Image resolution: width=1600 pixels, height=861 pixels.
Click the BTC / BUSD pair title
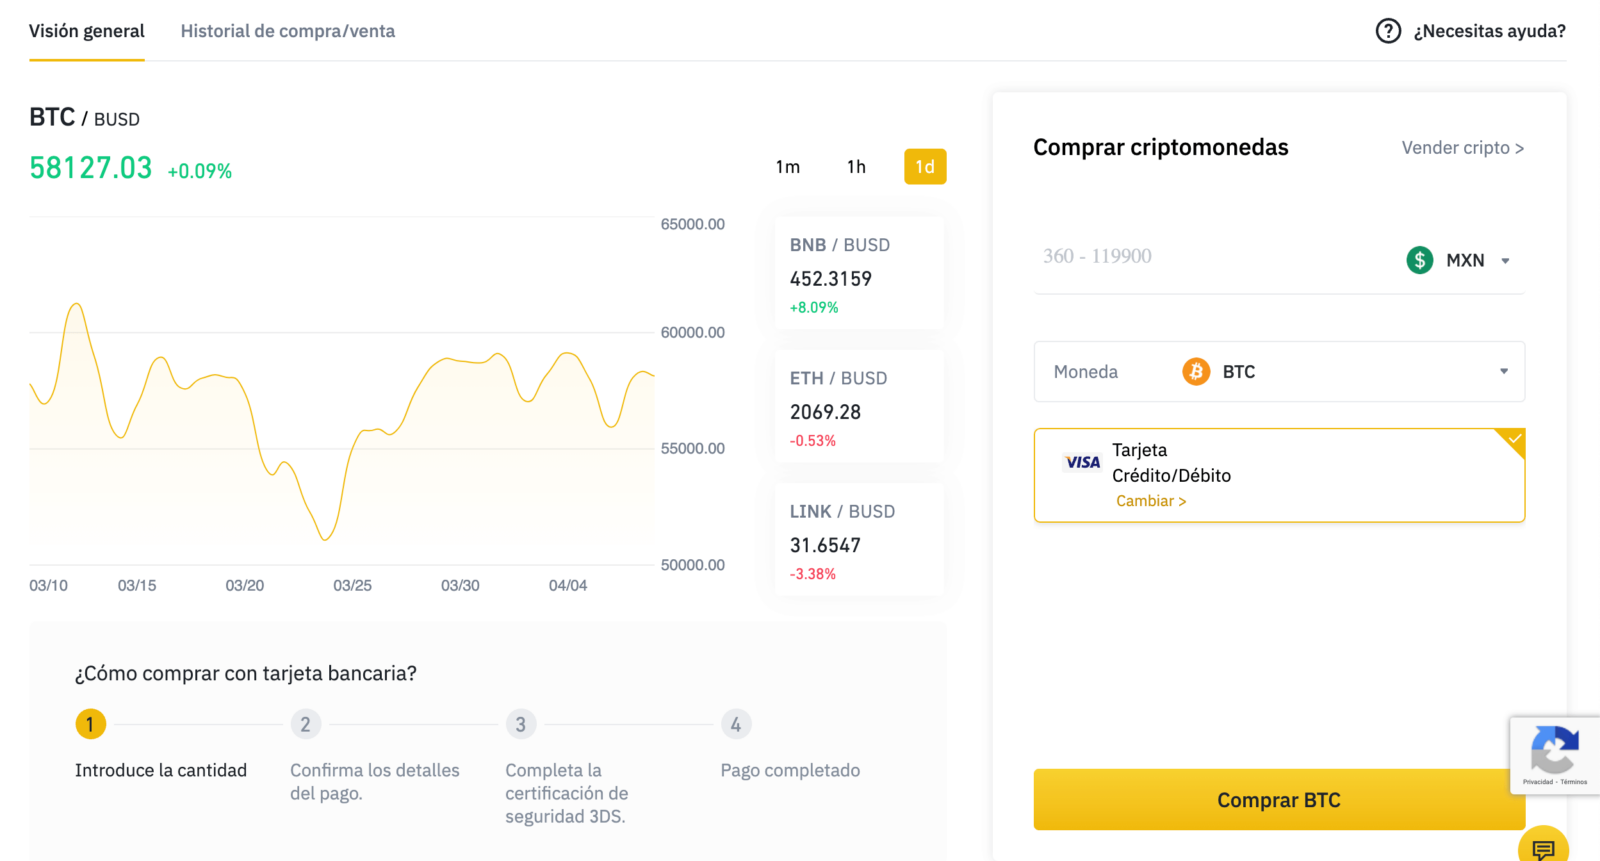click(84, 118)
